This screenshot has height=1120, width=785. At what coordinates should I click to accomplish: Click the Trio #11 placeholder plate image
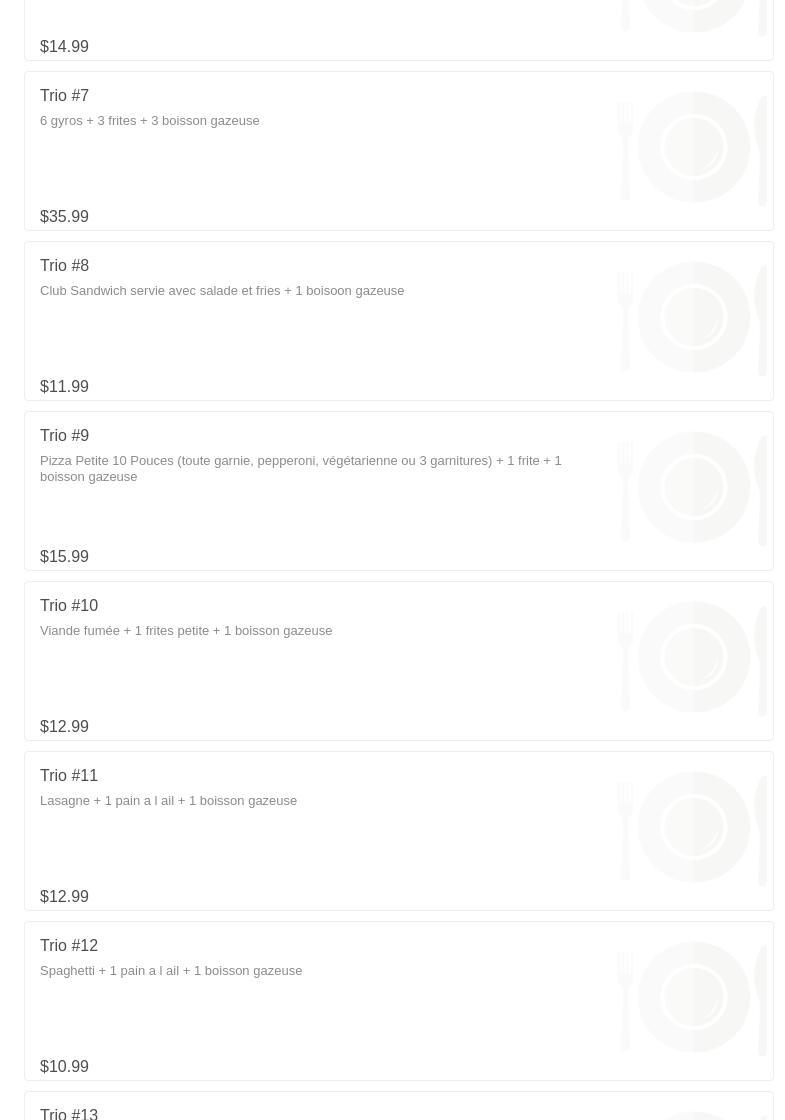point(692,827)
